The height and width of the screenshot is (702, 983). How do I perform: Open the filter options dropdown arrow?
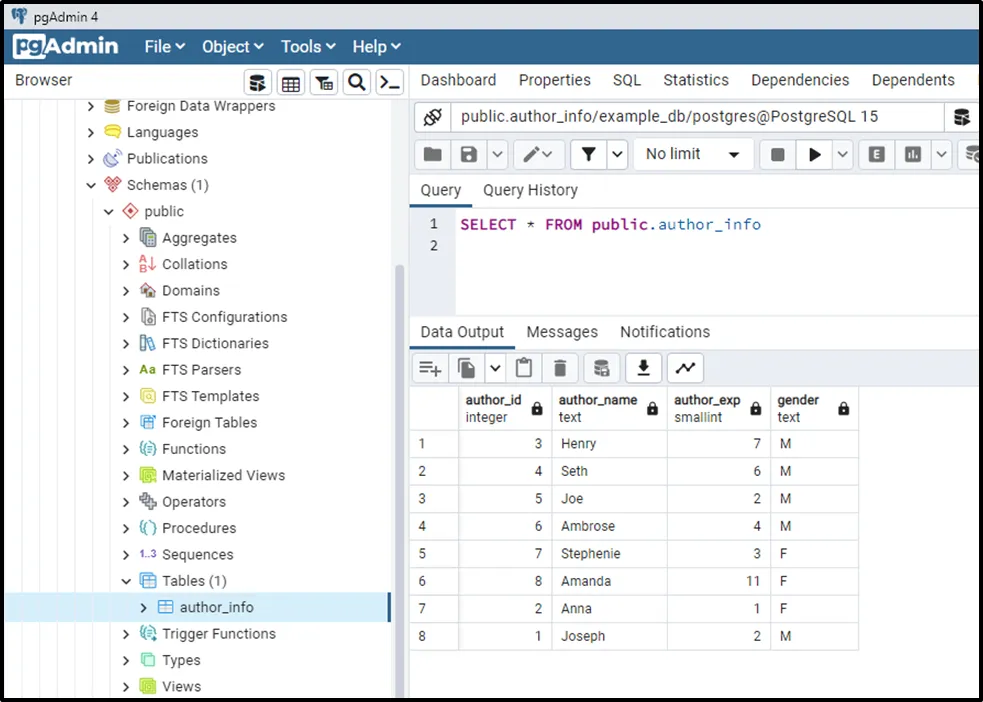click(x=617, y=154)
